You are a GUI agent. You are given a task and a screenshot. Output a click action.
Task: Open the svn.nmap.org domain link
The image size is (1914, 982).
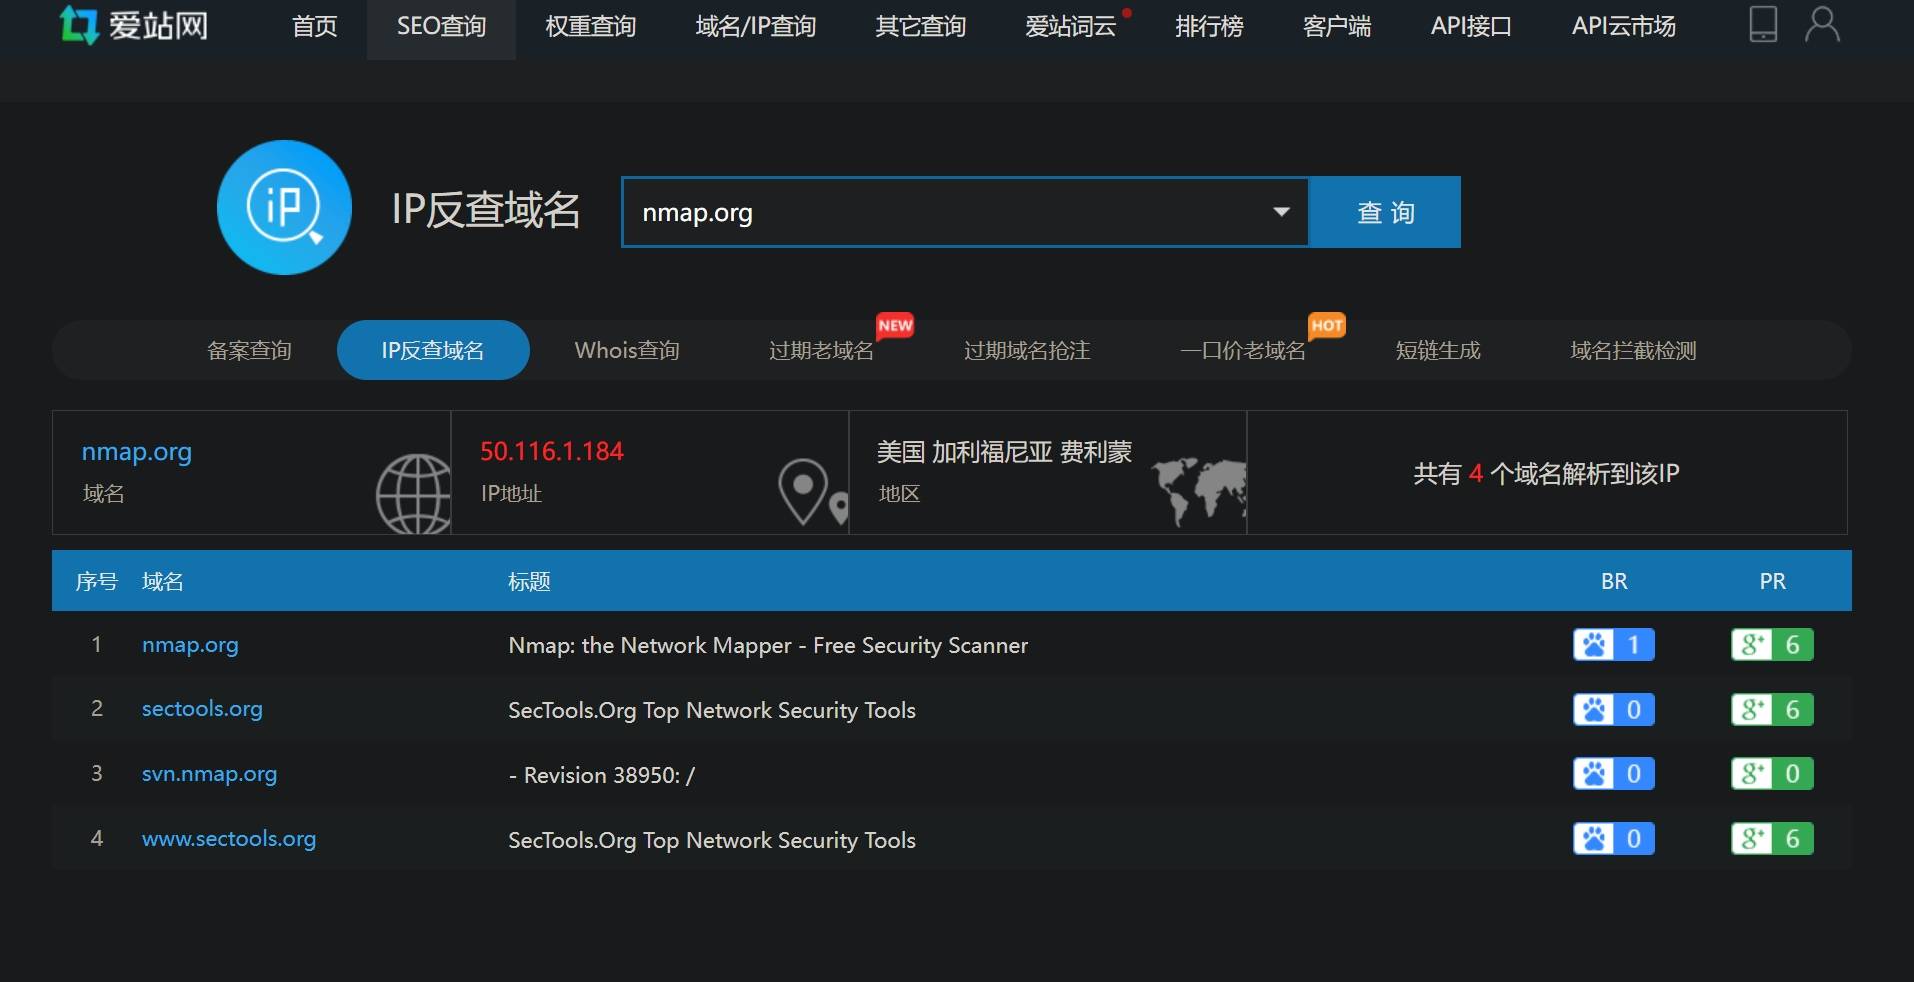click(209, 774)
